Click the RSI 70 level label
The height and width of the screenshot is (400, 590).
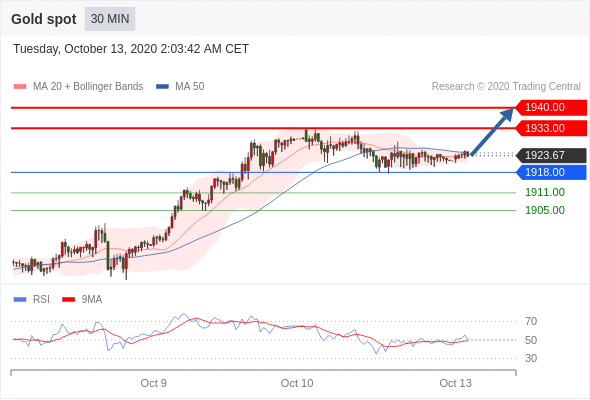click(531, 321)
